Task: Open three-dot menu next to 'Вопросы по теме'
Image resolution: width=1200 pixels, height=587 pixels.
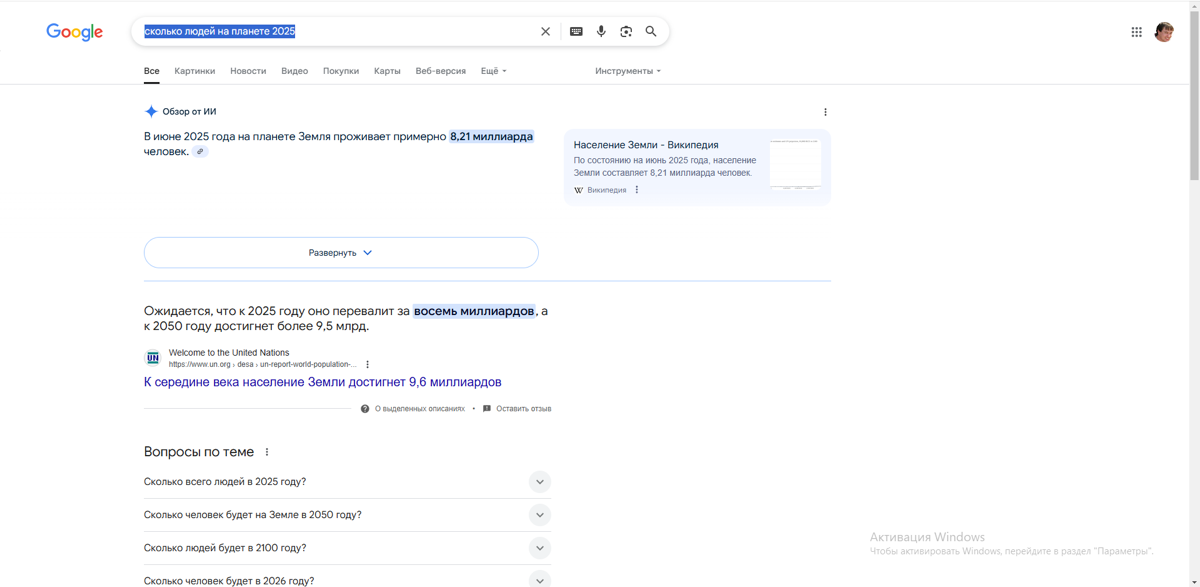Action: tap(267, 452)
